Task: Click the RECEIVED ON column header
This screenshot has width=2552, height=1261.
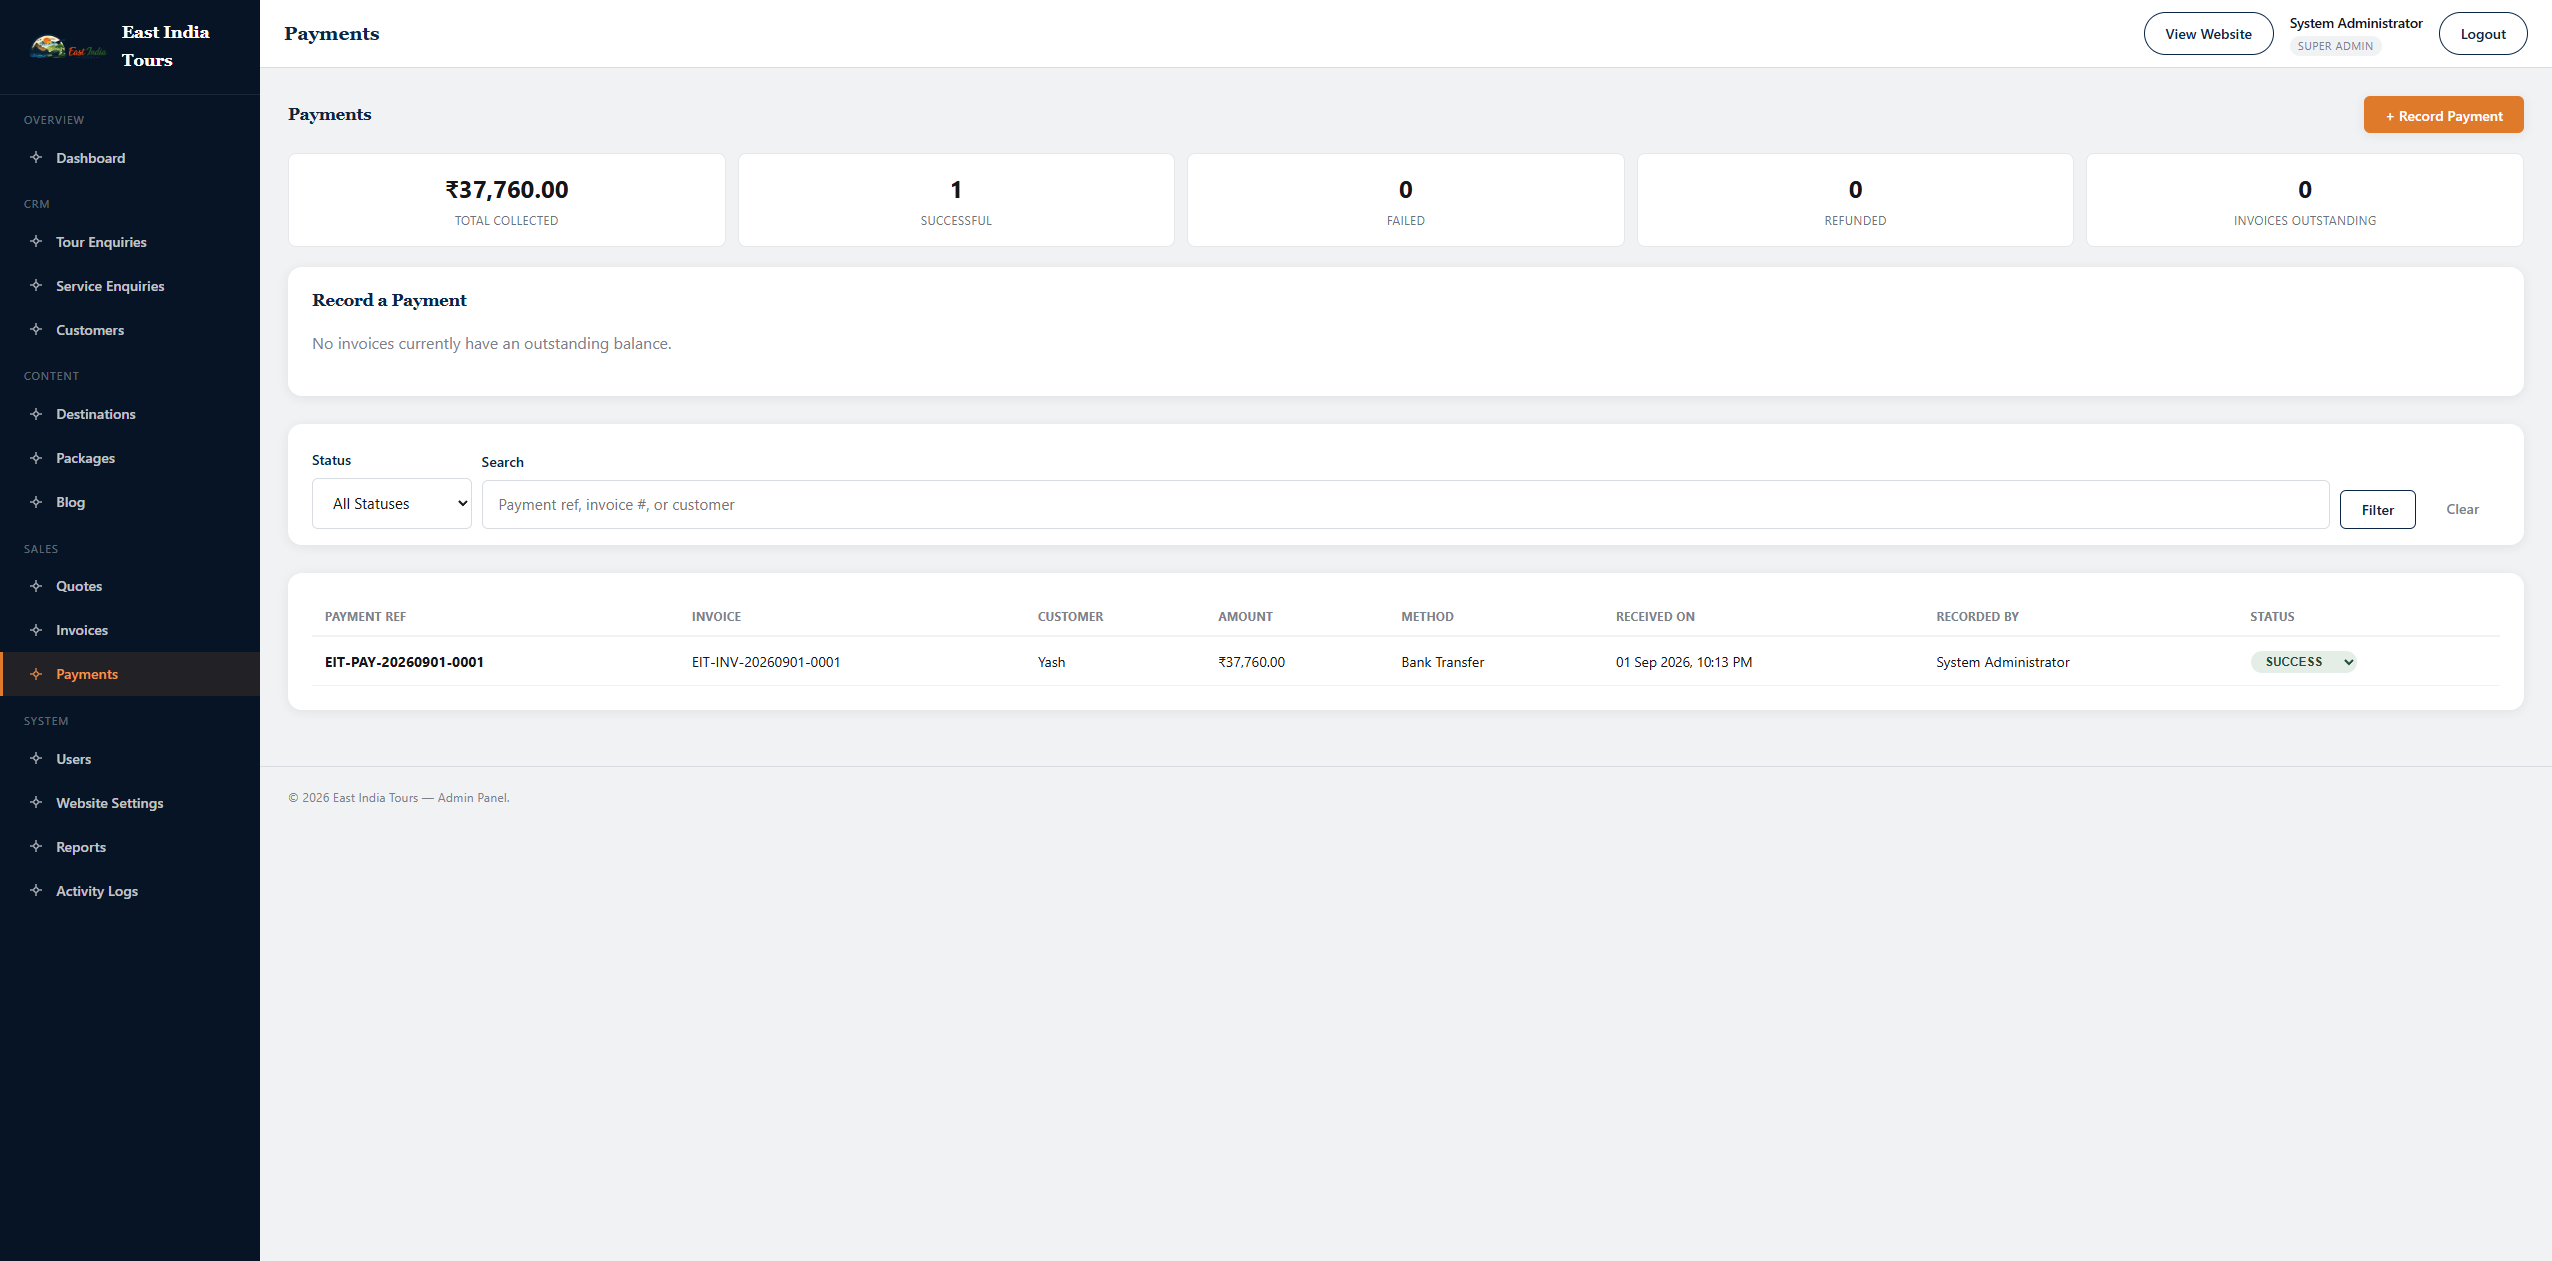Action: [1655, 616]
